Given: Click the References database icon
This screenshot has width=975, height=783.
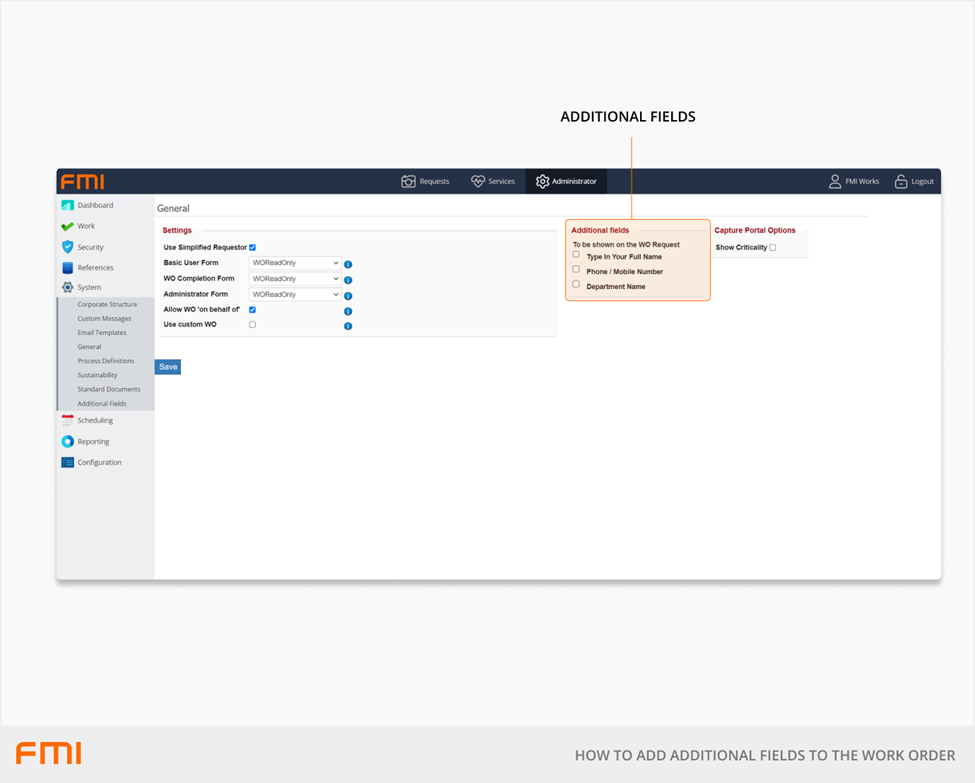Looking at the screenshot, I should click(67, 268).
